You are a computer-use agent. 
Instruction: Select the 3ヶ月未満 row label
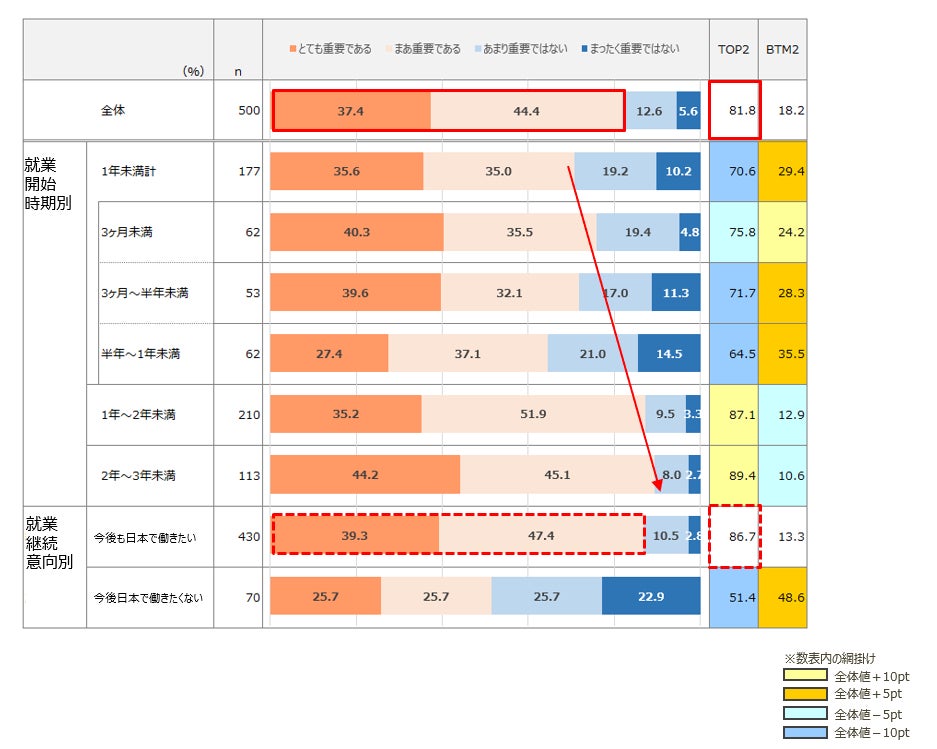point(127,232)
